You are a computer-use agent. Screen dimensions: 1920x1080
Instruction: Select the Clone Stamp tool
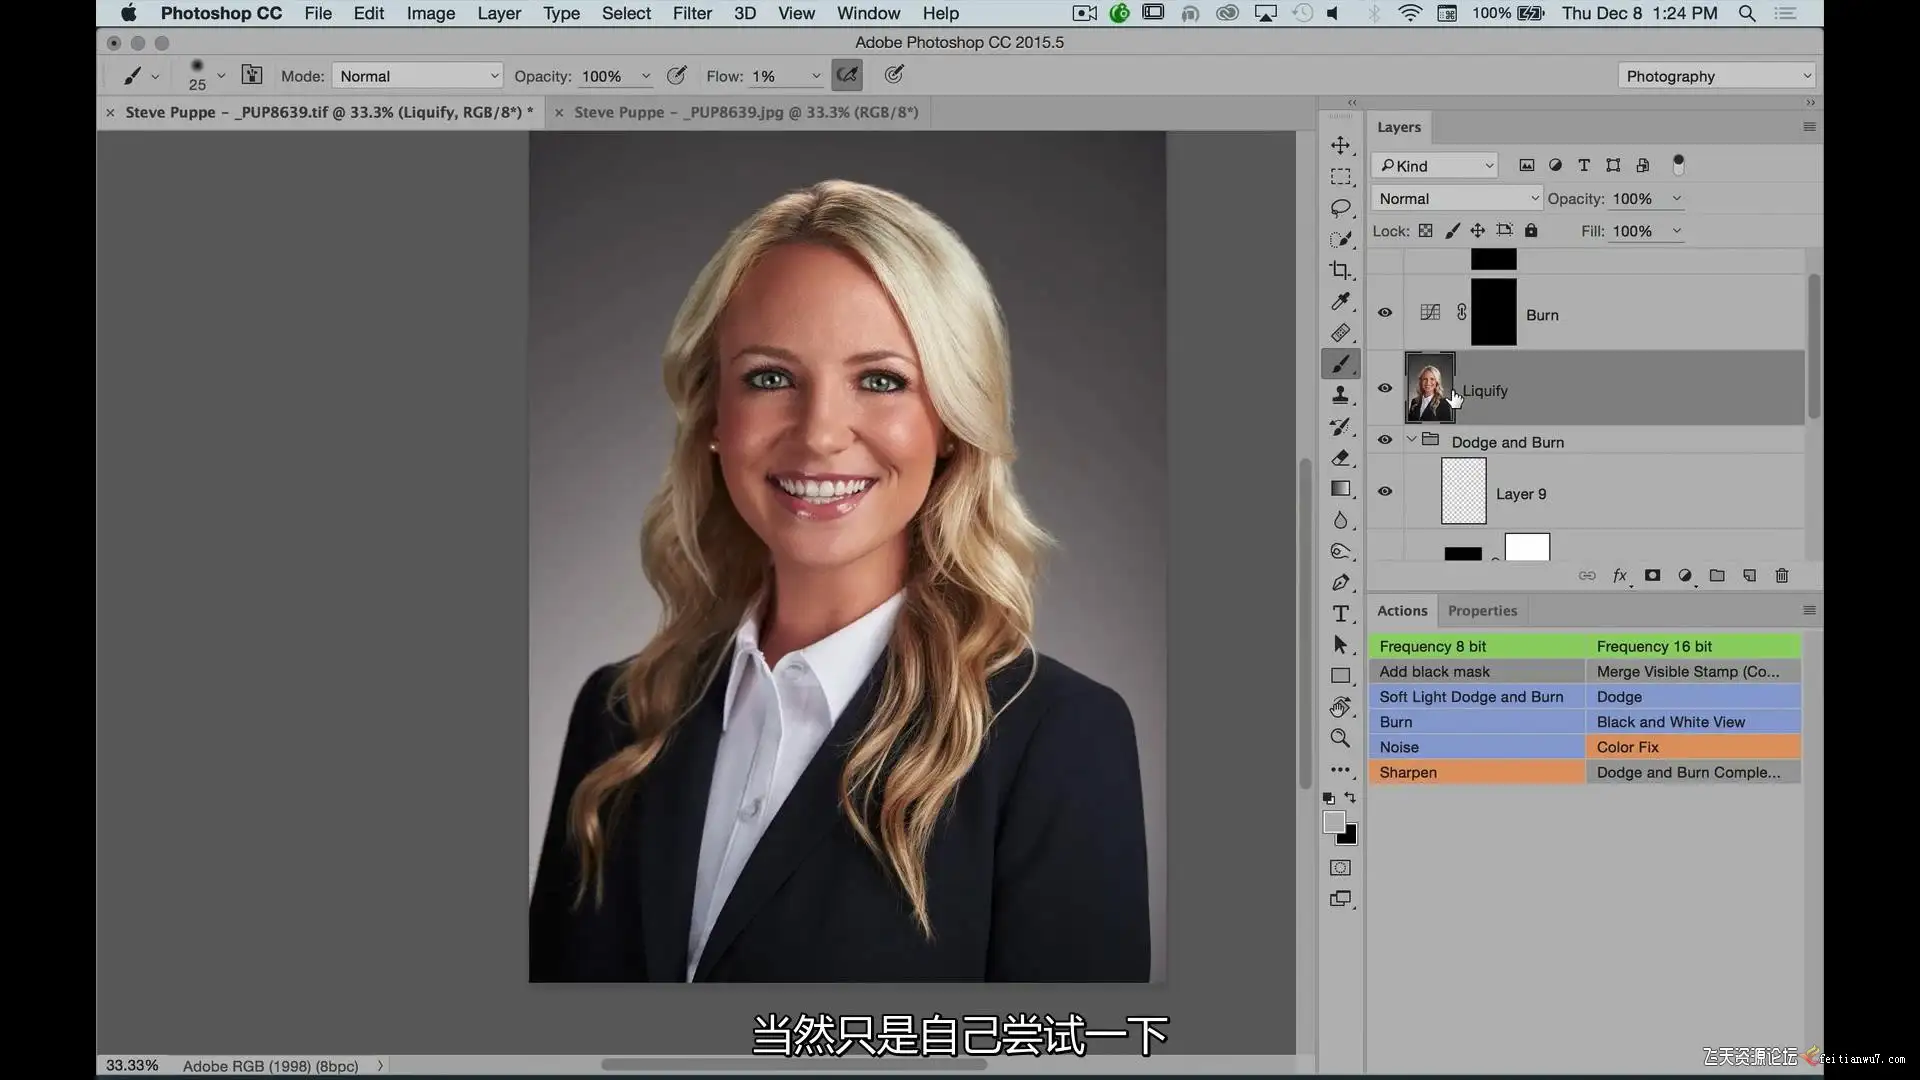pyautogui.click(x=1340, y=396)
